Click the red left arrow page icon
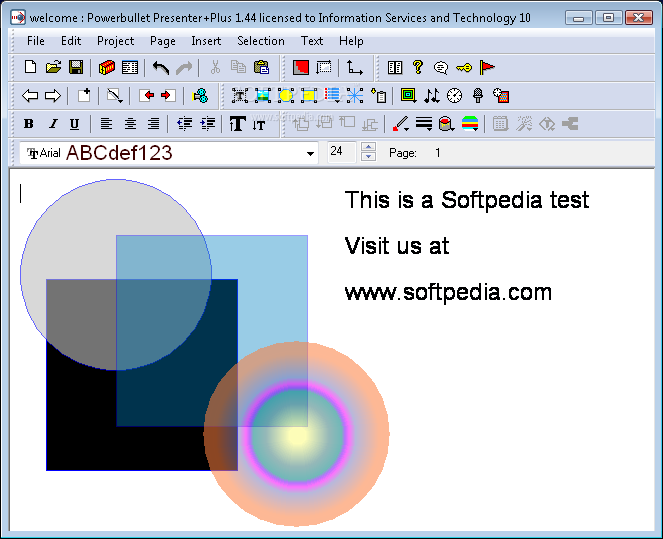The height and width of the screenshot is (539, 663). [x=146, y=96]
